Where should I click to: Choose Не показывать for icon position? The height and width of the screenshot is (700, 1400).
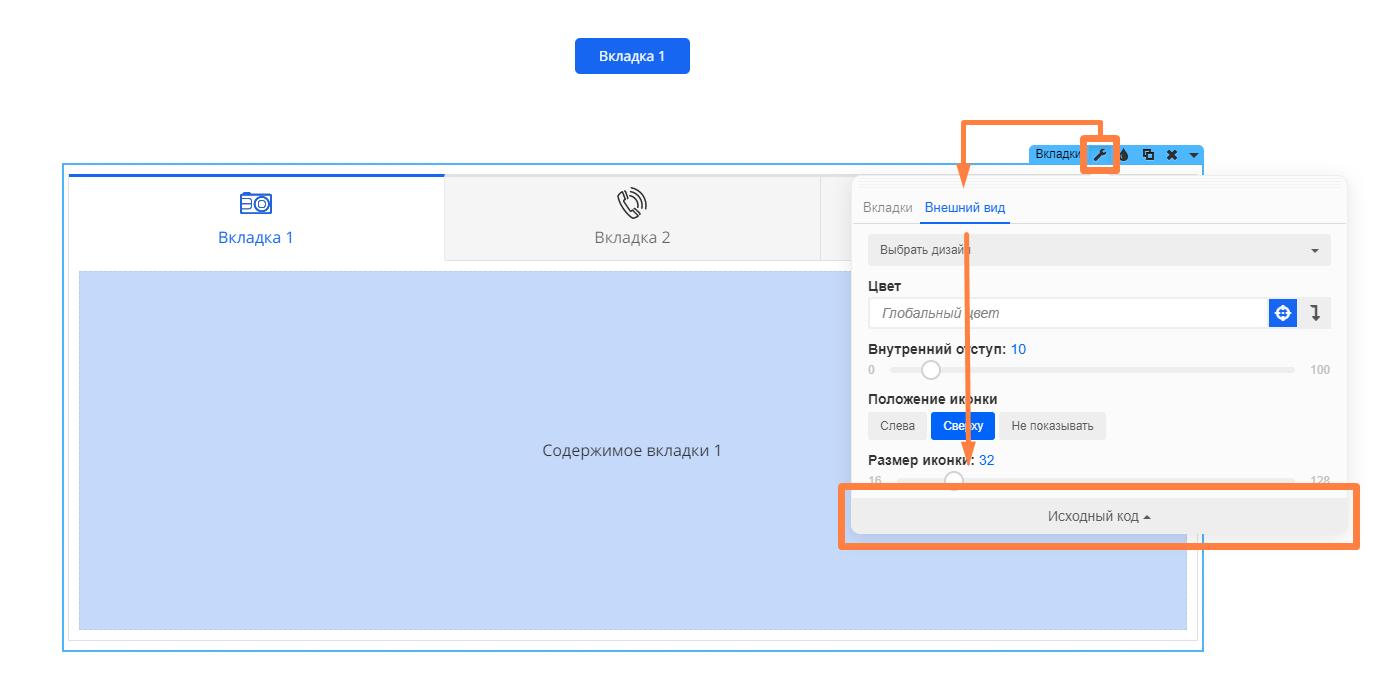[x=1052, y=426]
